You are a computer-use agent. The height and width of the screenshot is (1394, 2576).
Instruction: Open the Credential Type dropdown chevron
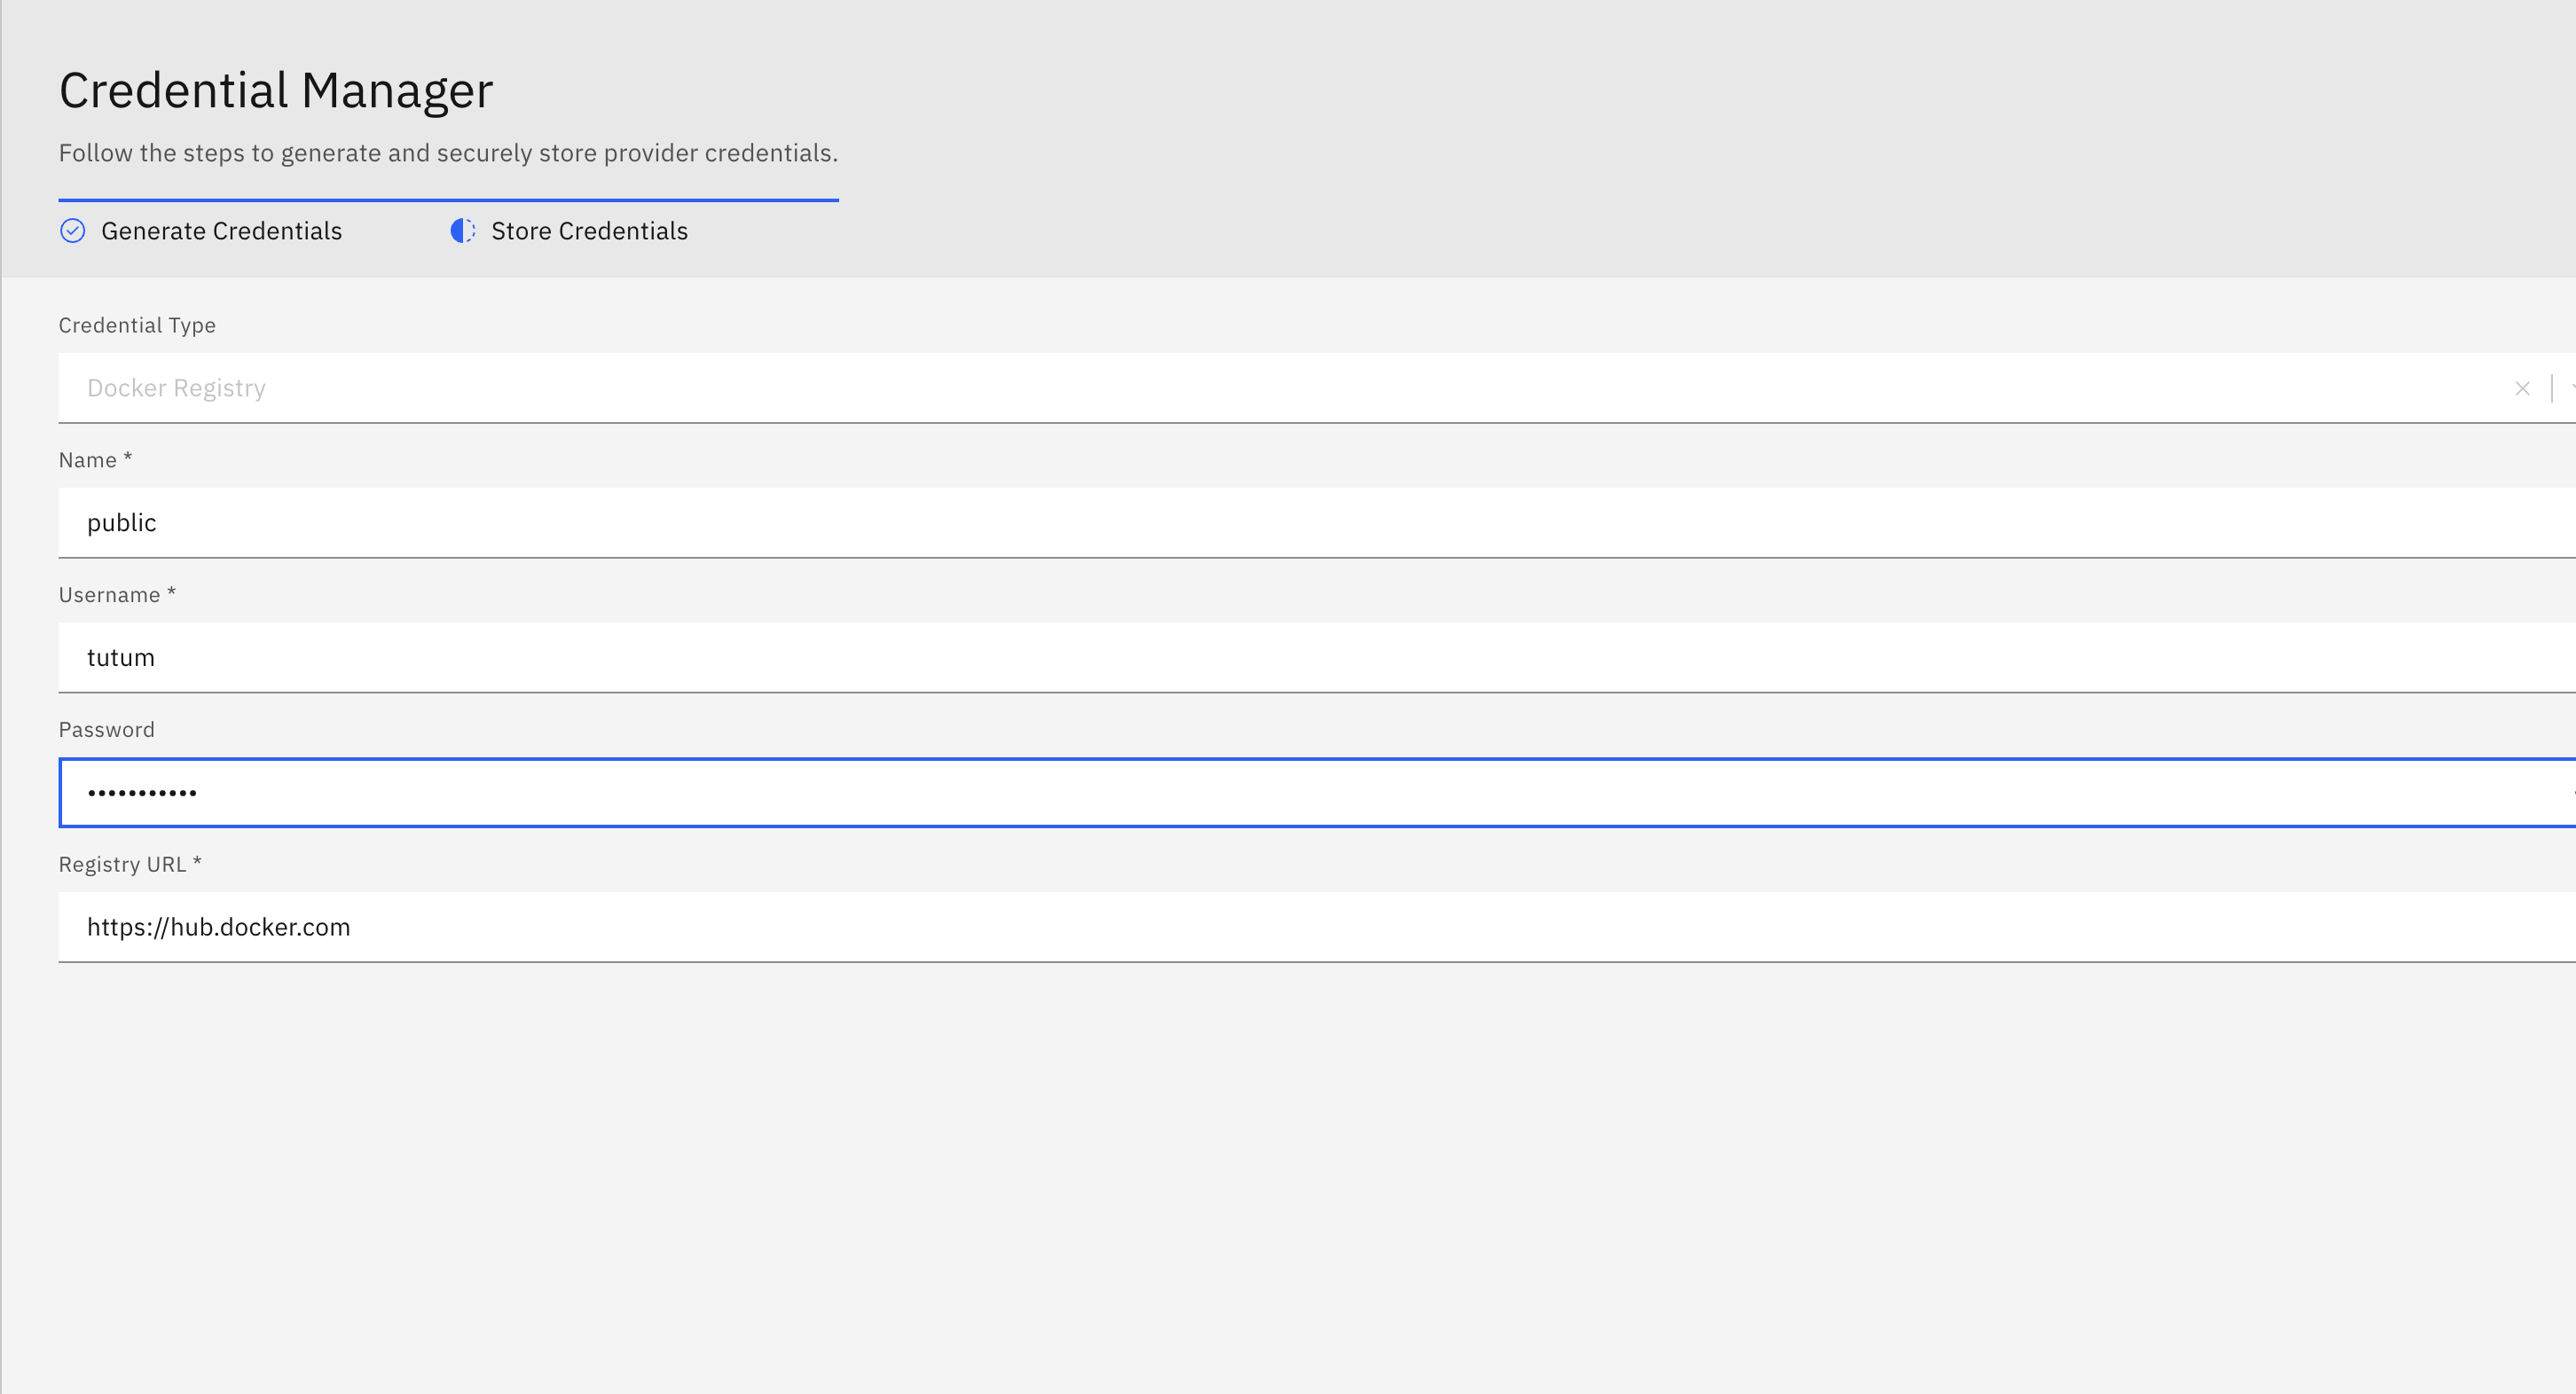tap(2572, 388)
